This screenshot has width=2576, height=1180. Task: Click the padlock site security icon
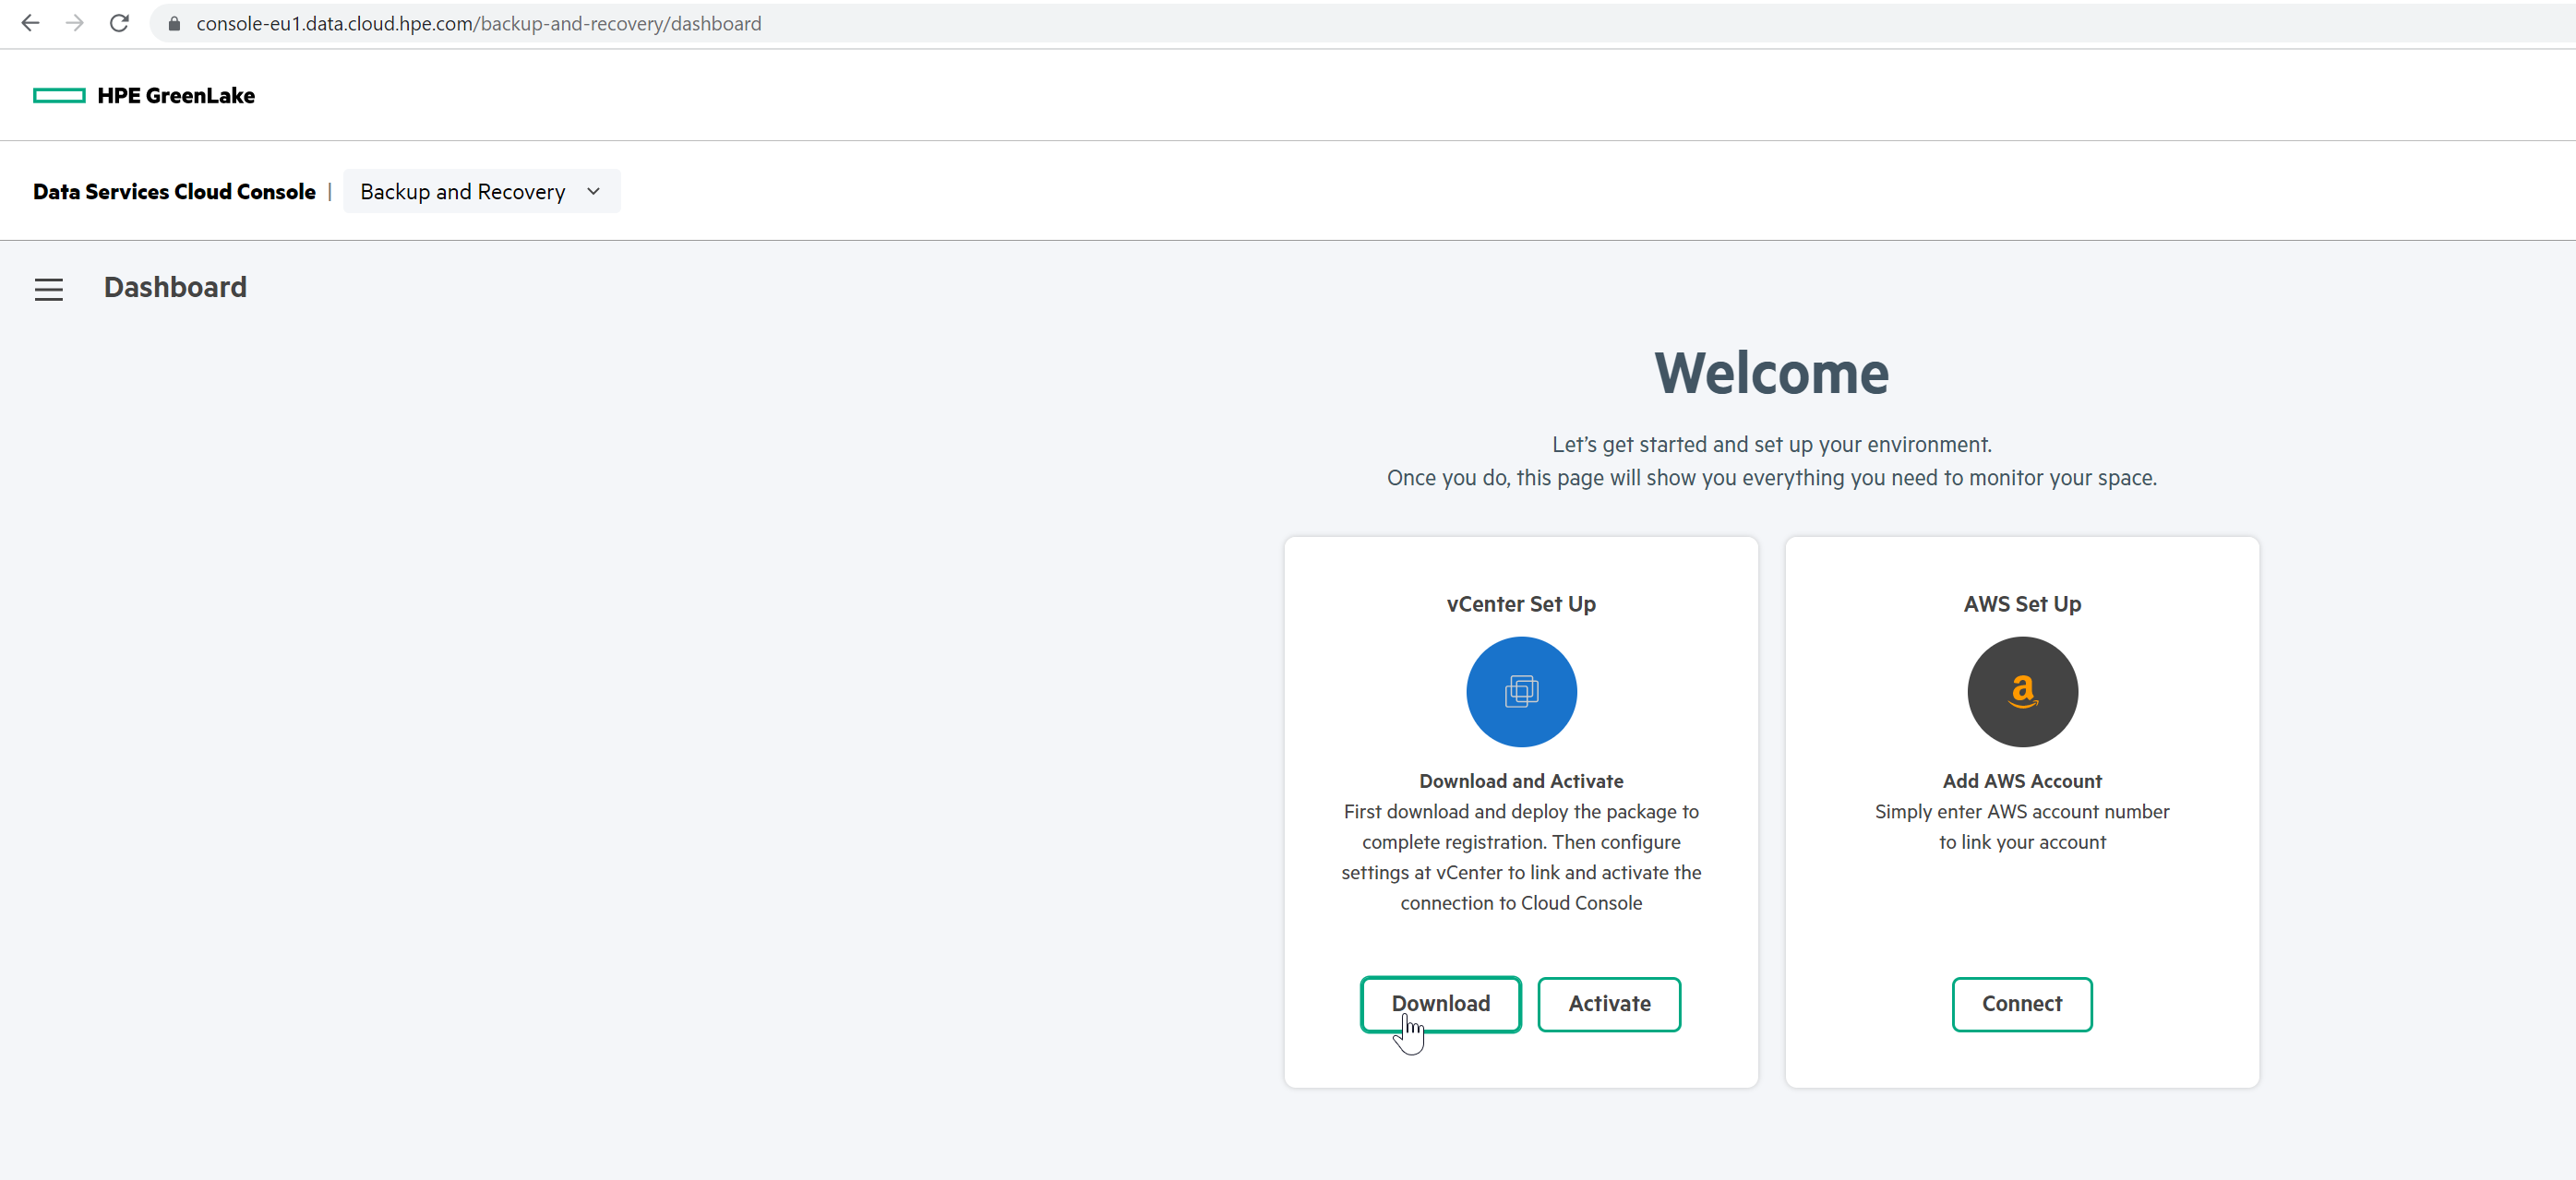coord(174,23)
